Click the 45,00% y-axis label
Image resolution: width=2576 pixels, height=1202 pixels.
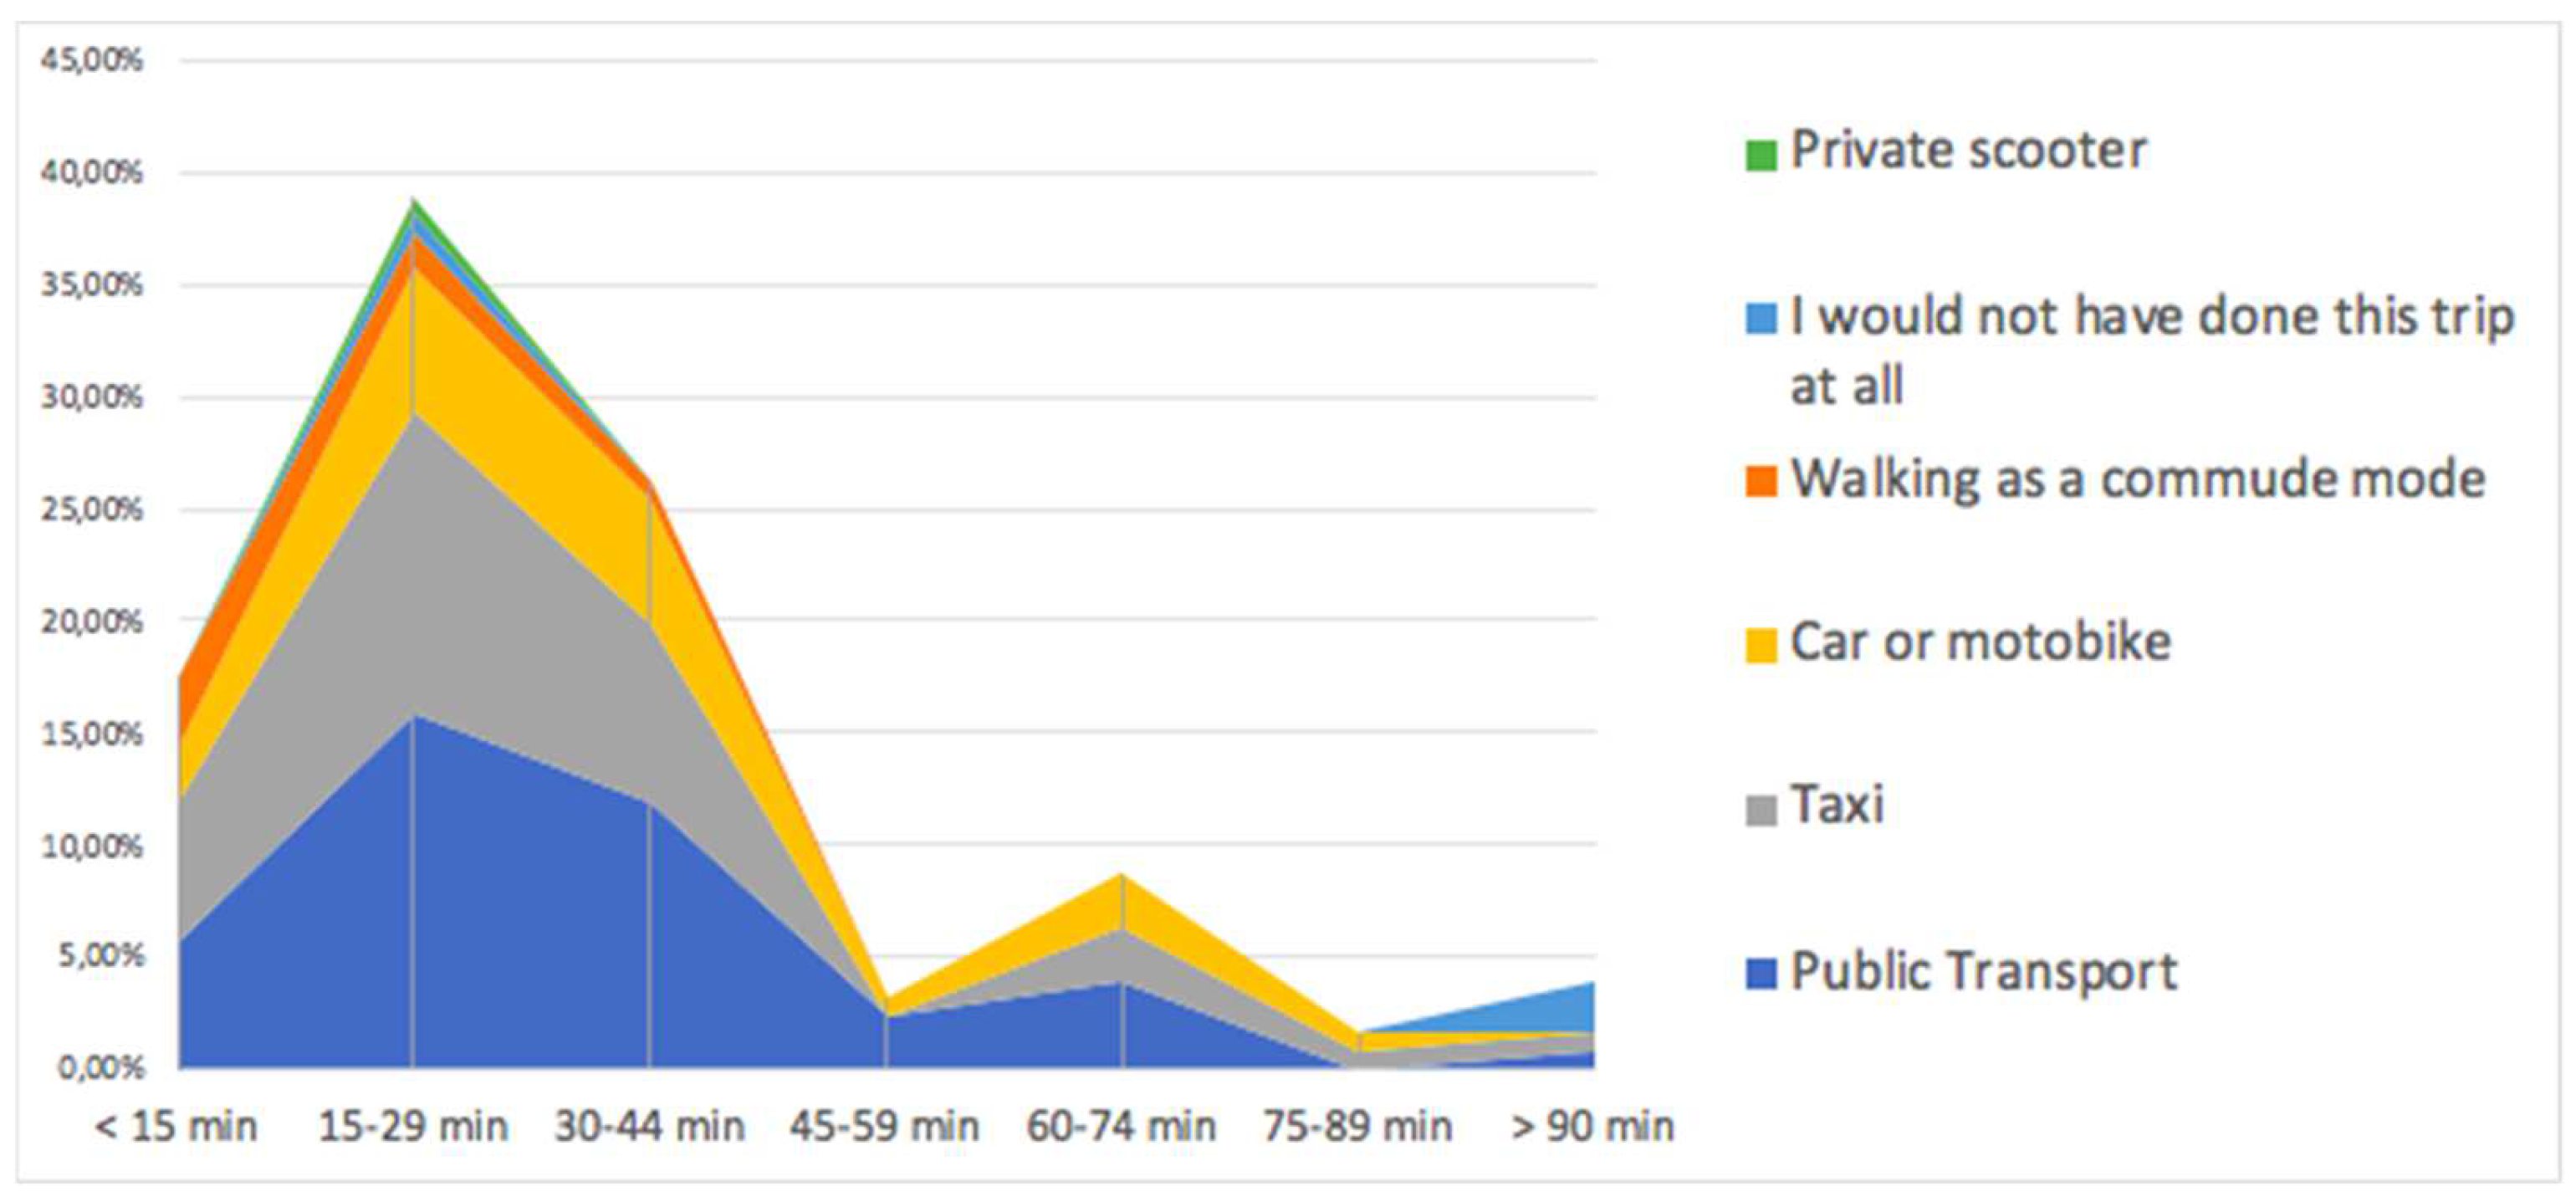click(x=92, y=61)
